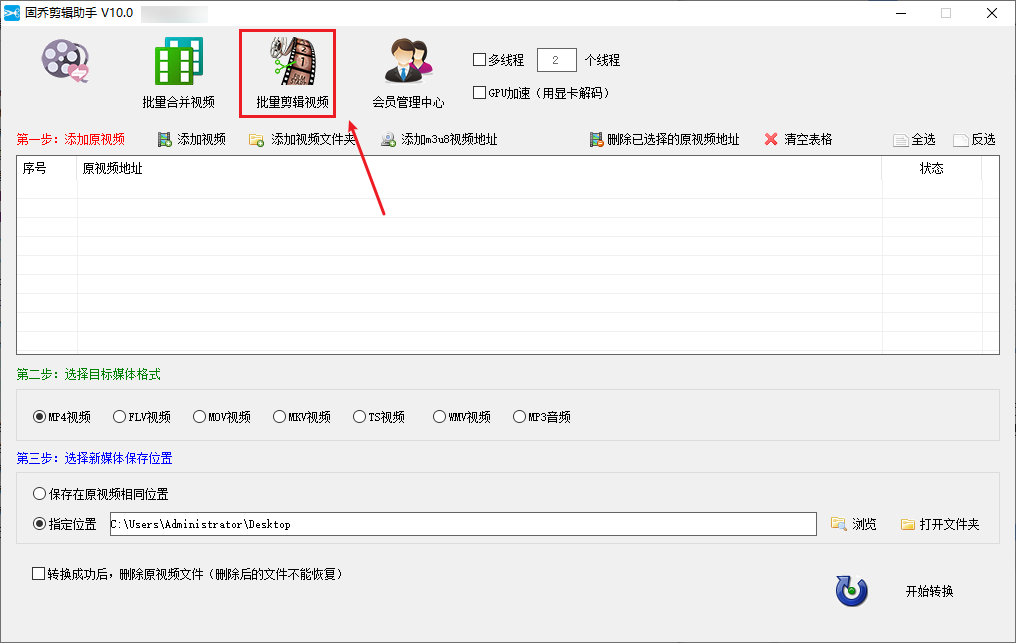
Task: Click 添加视频 to add a video
Action: [191, 140]
